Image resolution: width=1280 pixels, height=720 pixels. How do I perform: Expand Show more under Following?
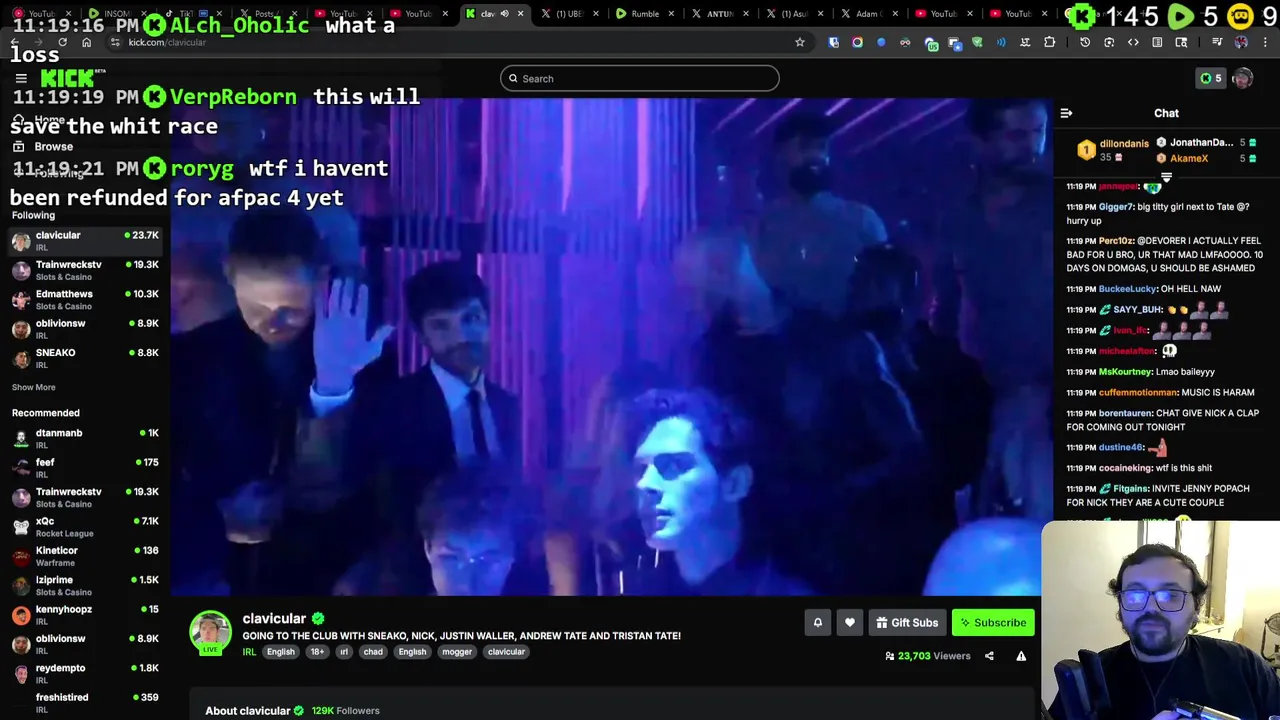tap(33, 387)
